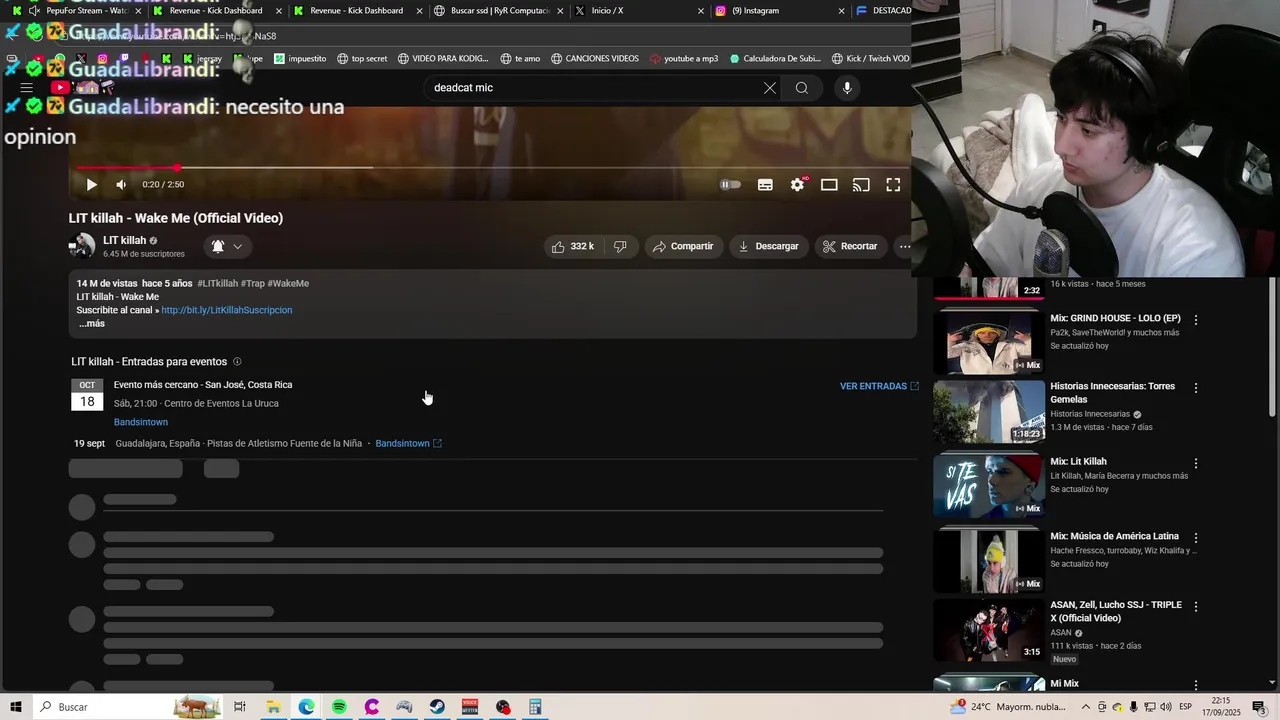Toggle subtitles in the video player

tap(765, 184)
